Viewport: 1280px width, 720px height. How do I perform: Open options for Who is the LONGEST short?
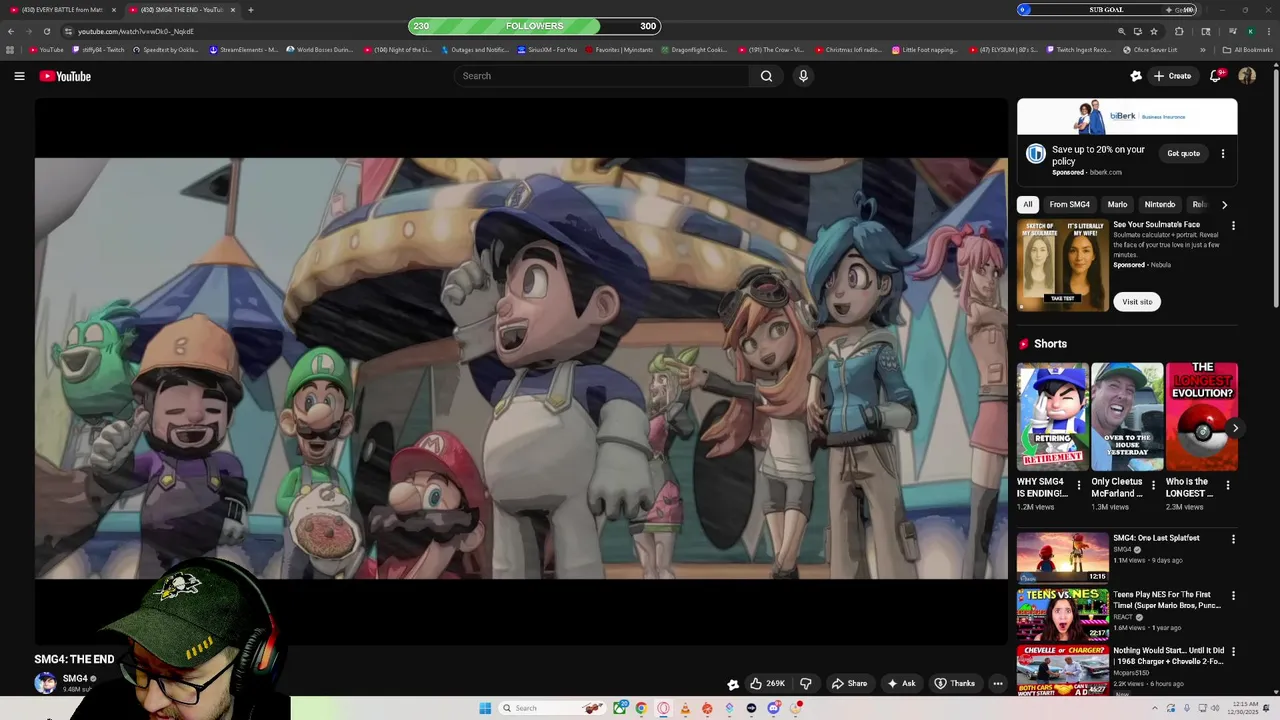(1228, 485)
